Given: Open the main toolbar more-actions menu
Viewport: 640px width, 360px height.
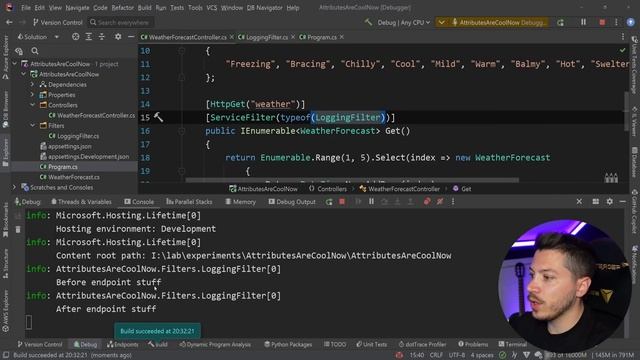Looking at the screenshot, I should click(x=616, y=22).
